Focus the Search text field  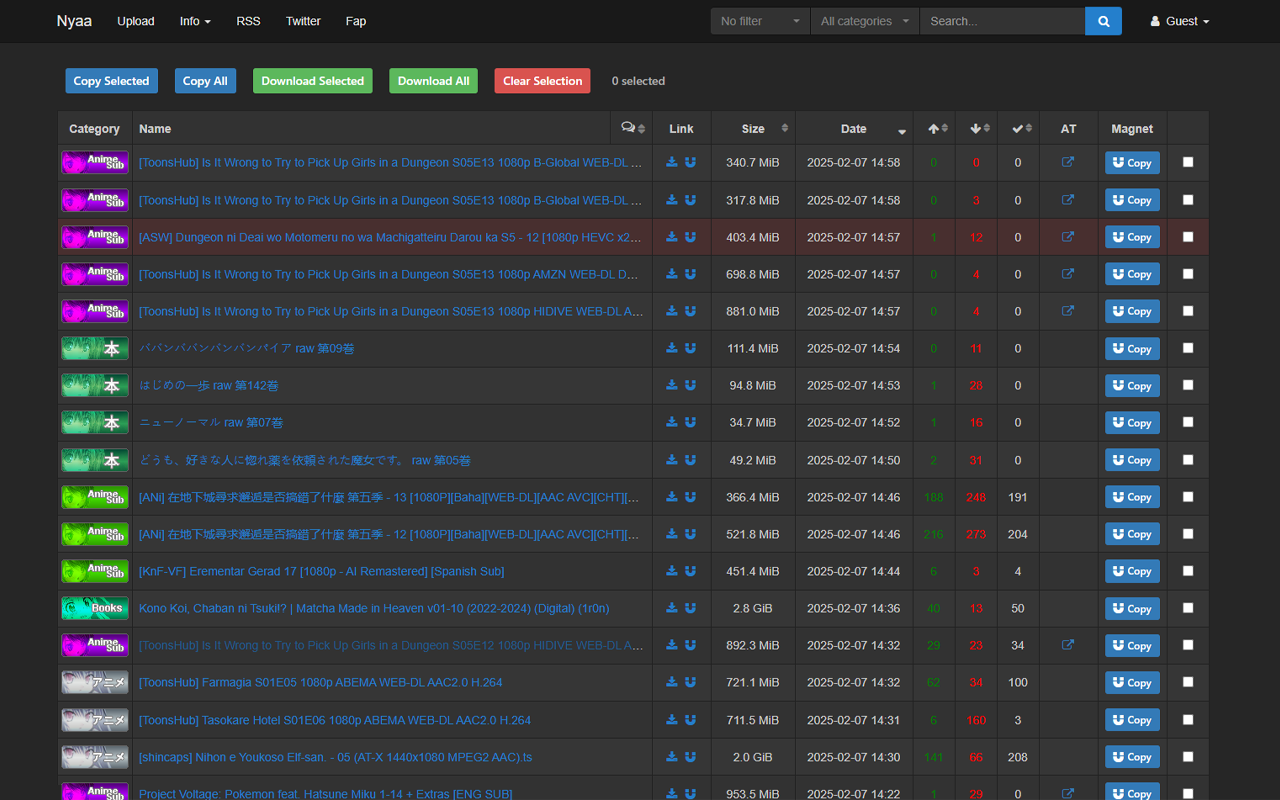click(1002, 21)
